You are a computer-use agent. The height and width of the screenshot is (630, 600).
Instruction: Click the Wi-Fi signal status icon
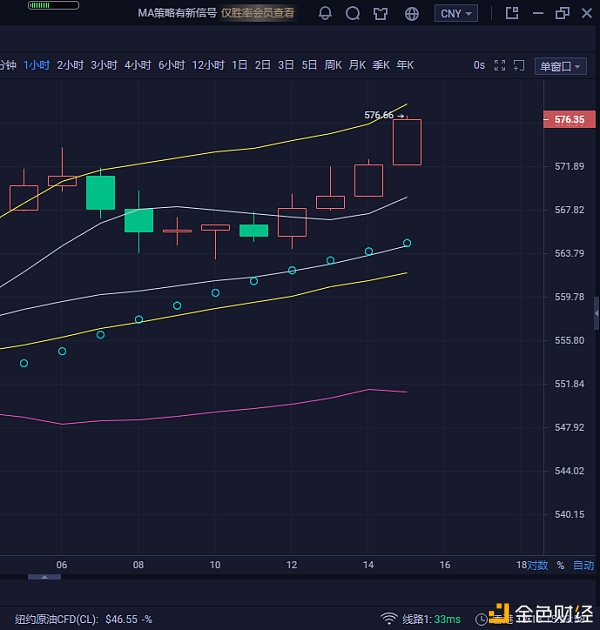point(389,618)
